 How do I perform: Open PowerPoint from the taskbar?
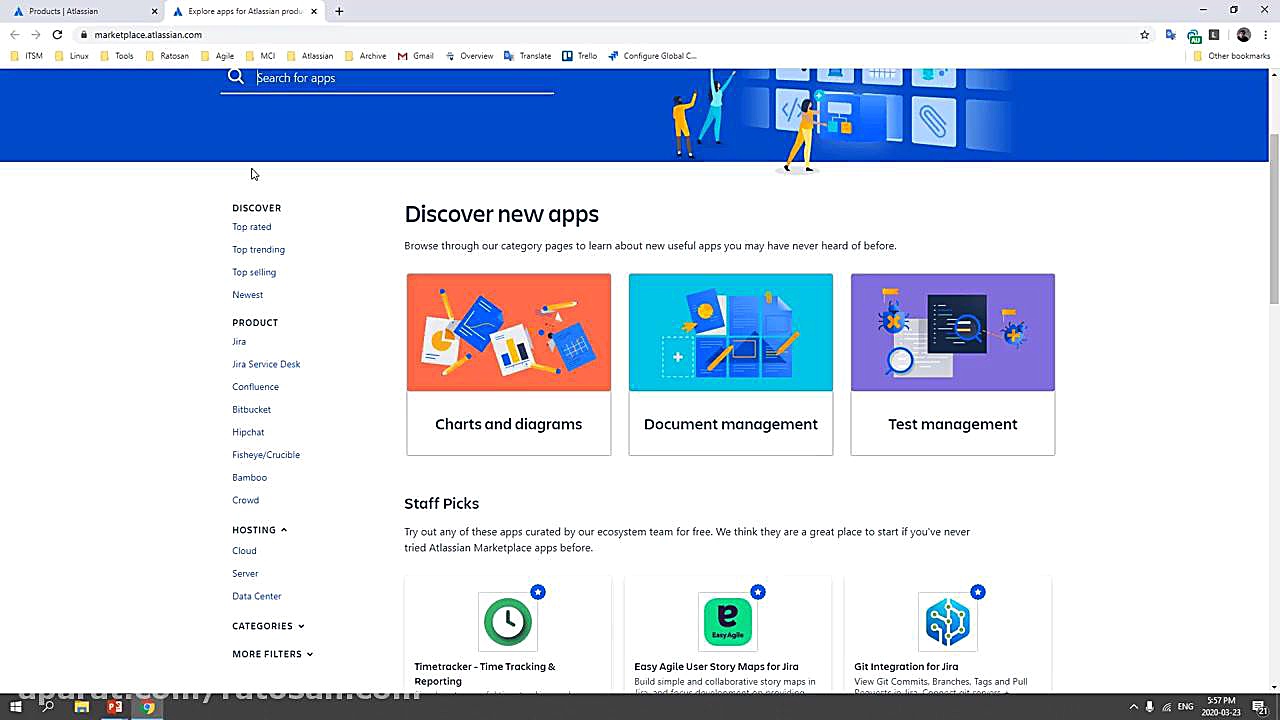pos(114,707)
